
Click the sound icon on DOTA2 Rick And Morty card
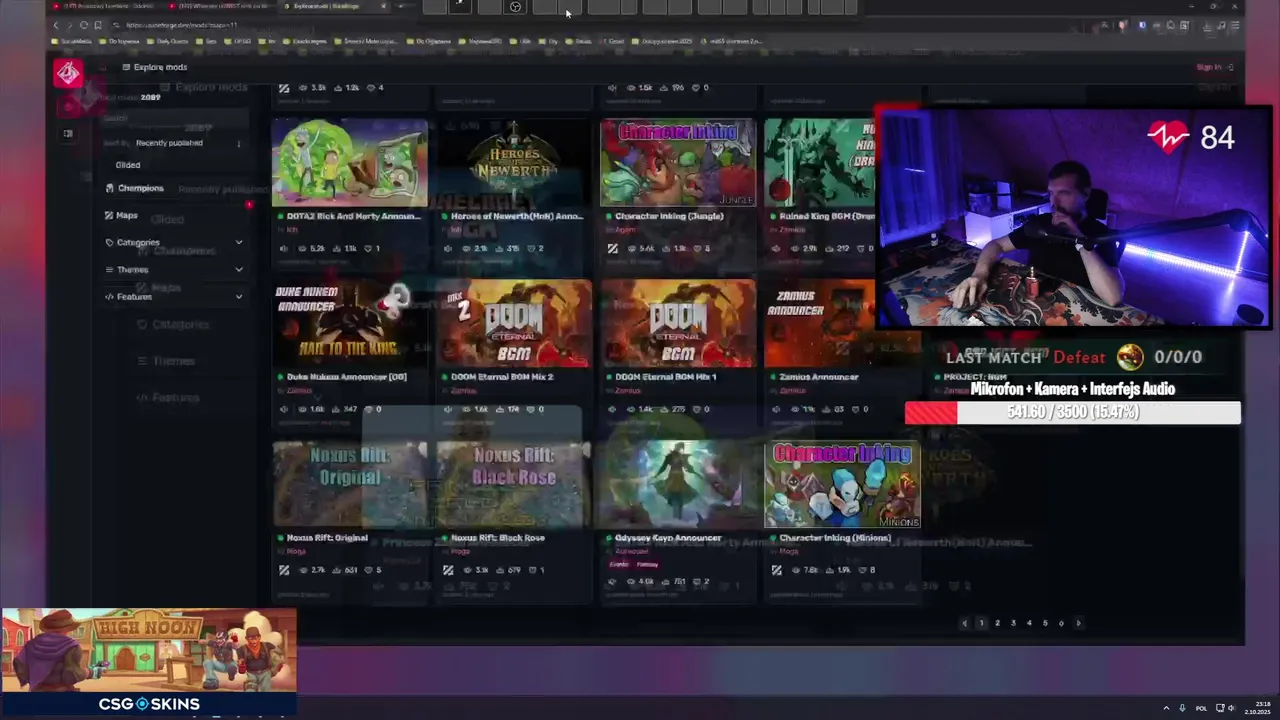coord(284,248)
